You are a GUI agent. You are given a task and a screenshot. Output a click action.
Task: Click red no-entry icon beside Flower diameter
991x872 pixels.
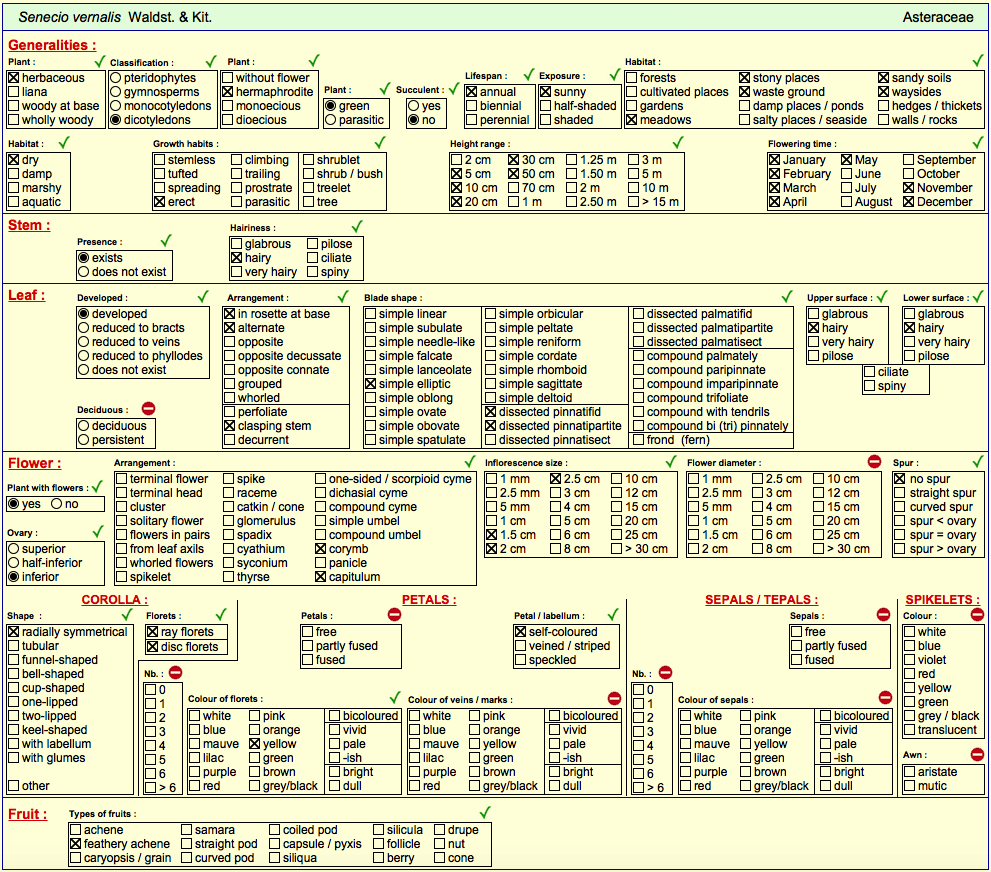[x=875, y=461]
